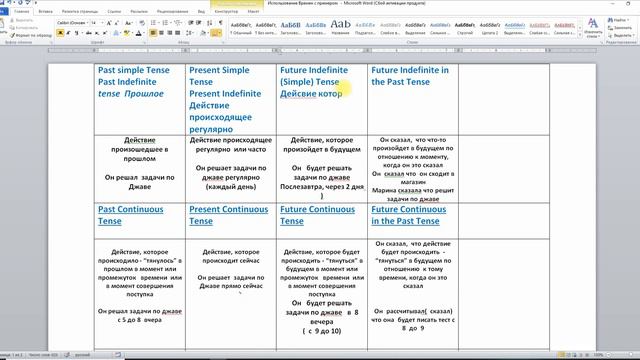Click the Text Effects icon
This screenshot has width=640, height=360.
click(116, 33)
